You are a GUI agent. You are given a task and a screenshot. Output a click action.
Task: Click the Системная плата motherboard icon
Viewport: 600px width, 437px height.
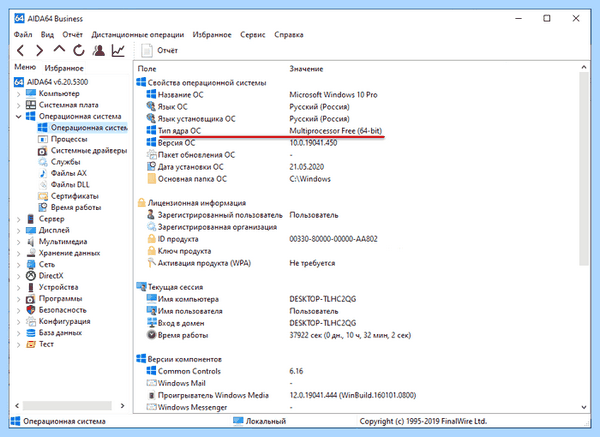coord(31,105)
